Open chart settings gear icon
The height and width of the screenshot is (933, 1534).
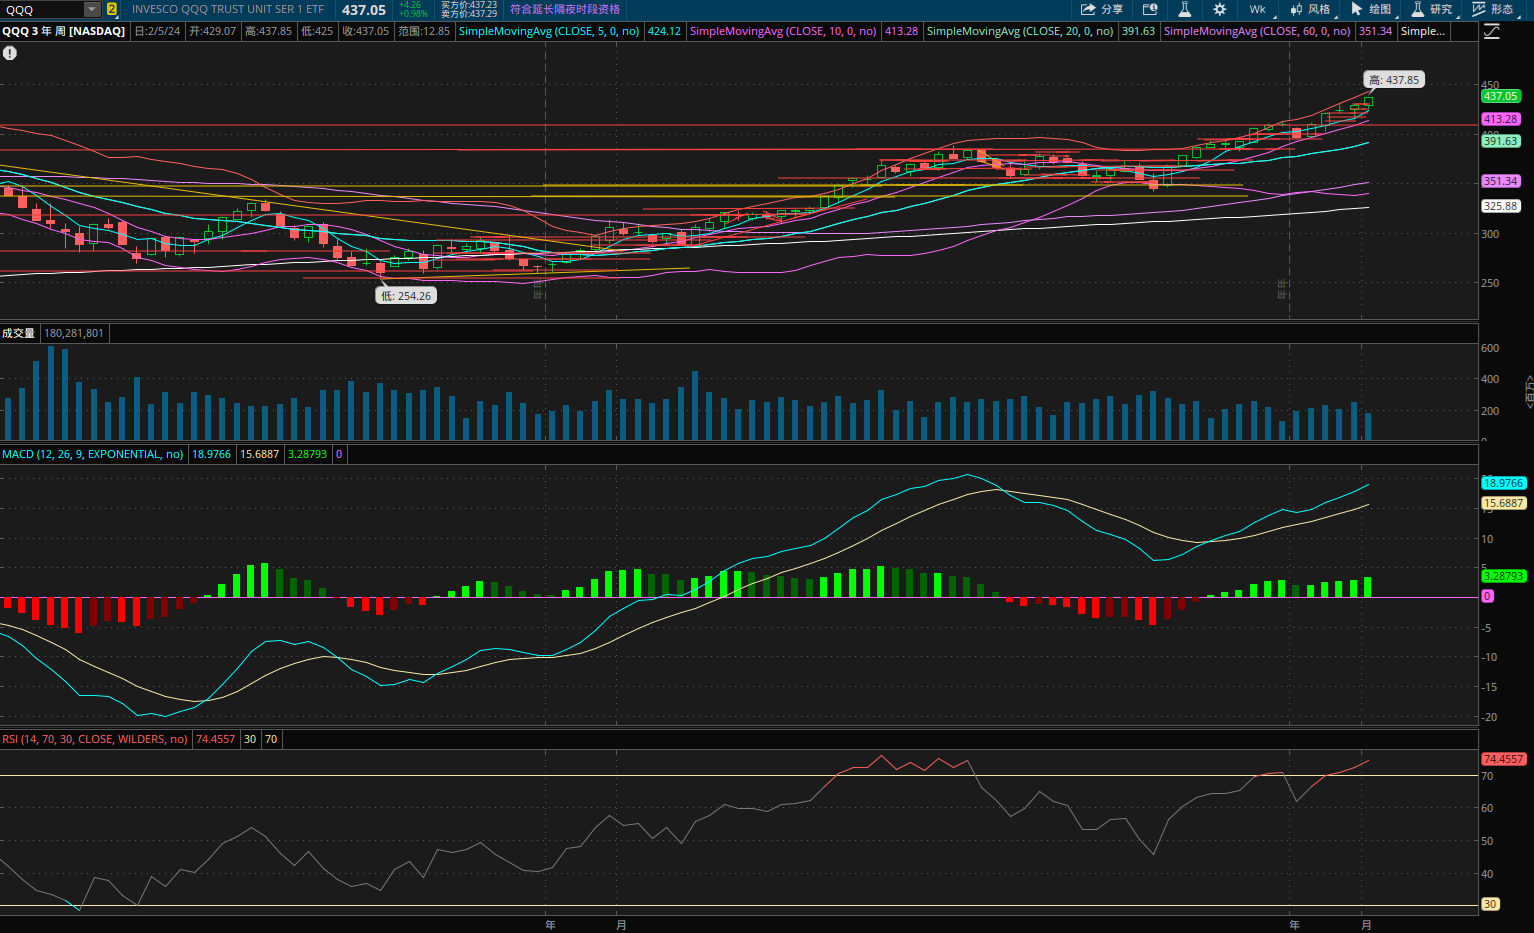1219,9
